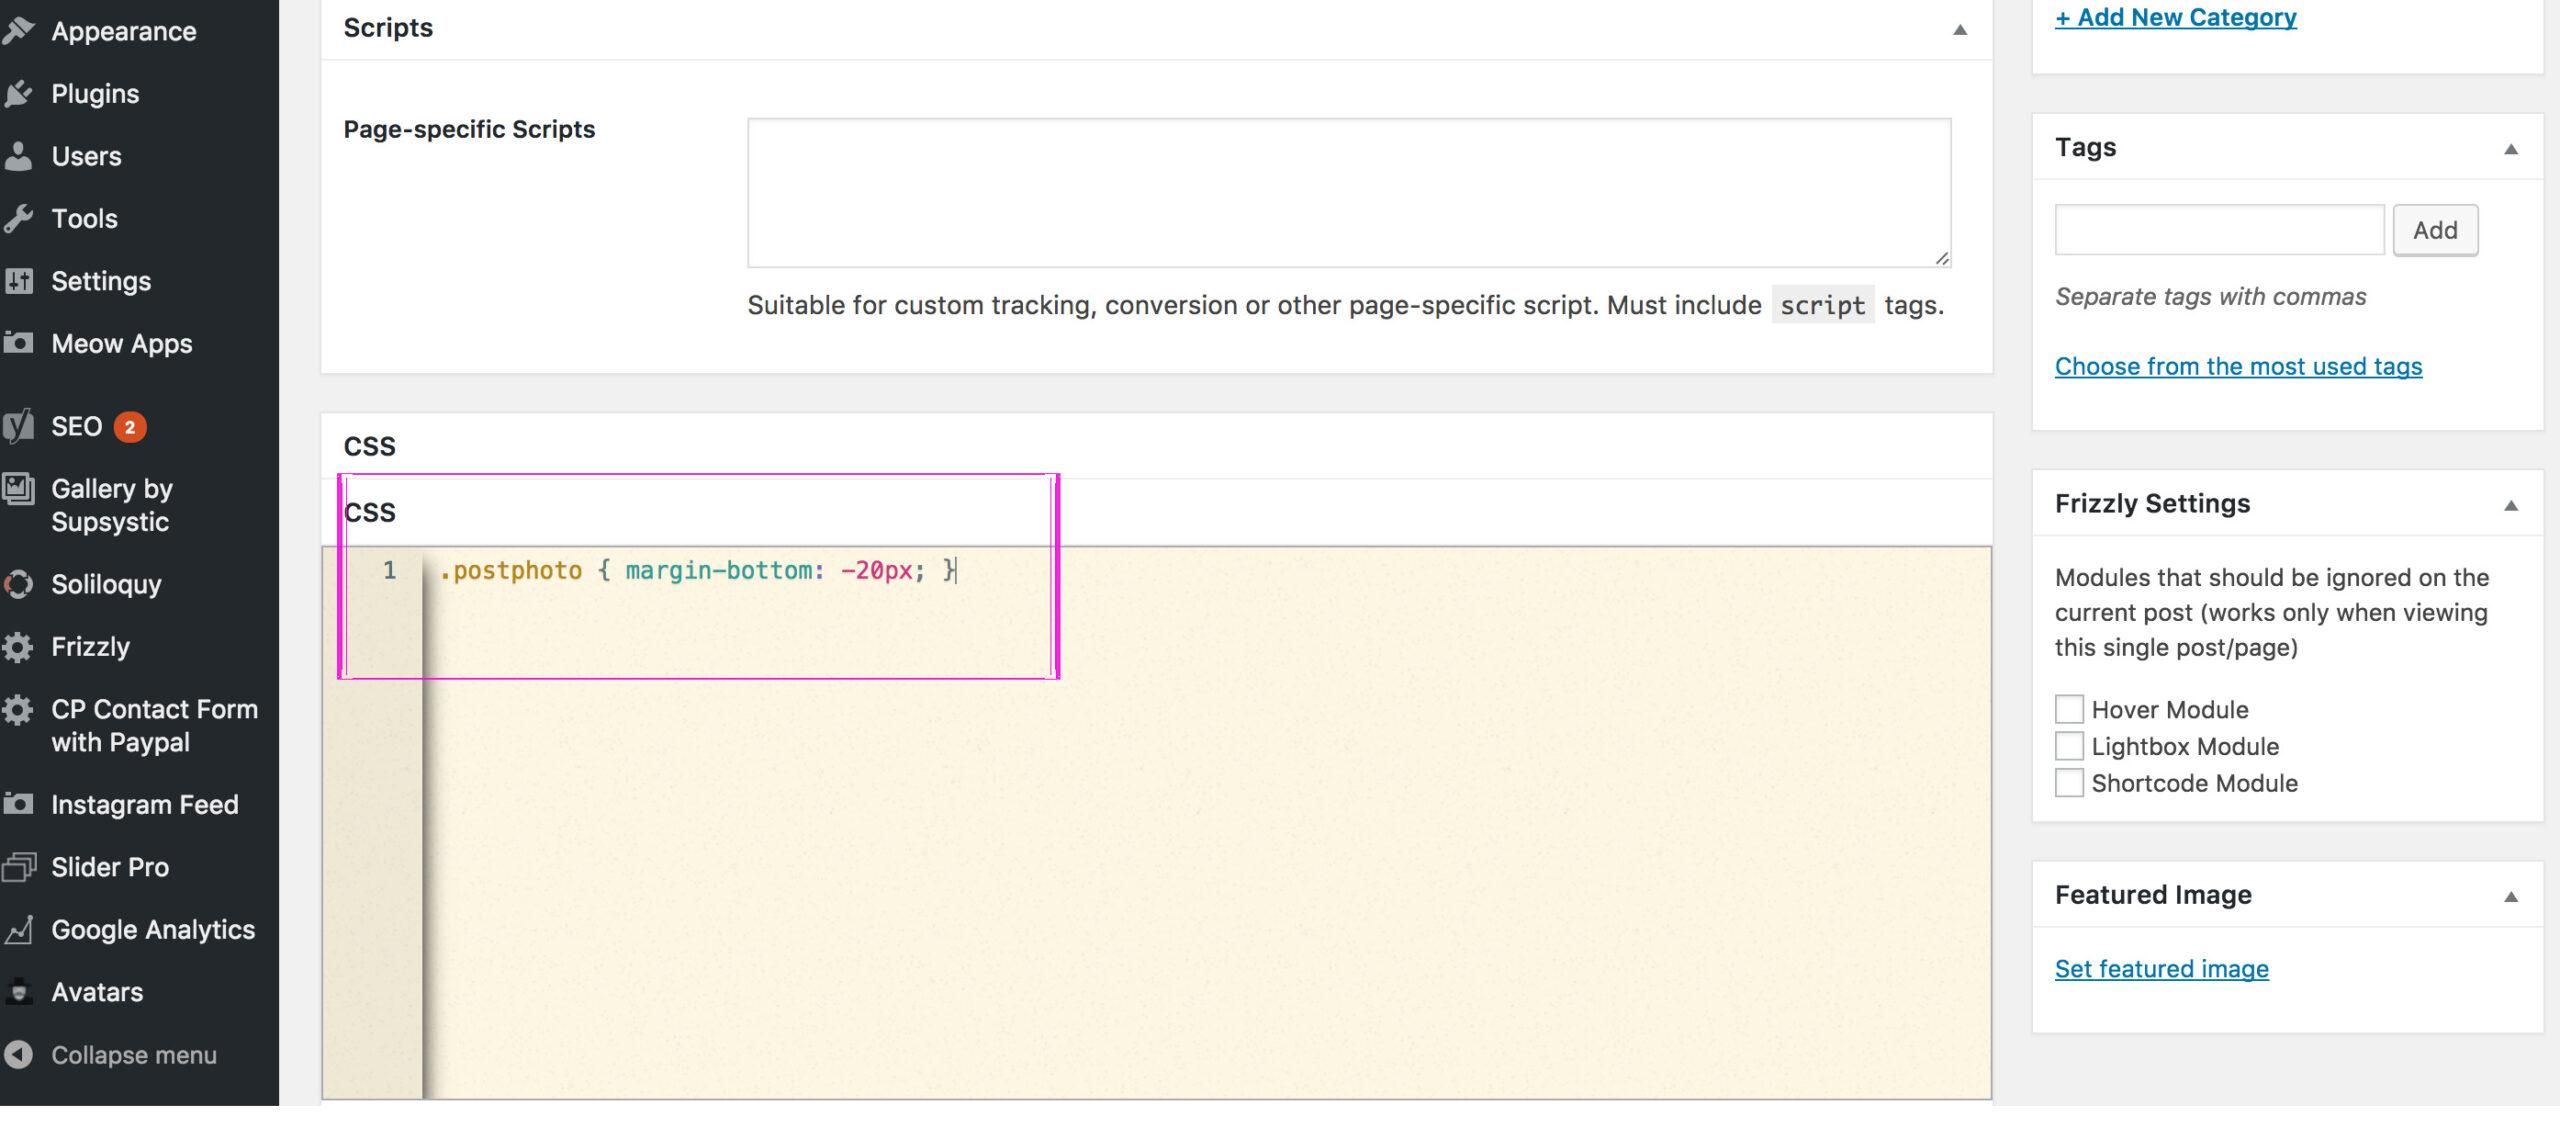The width and height of the screenshot is (2560, 1139).
Task: Click the Yoast SEO icon
Action: click(x=18, y=427)
